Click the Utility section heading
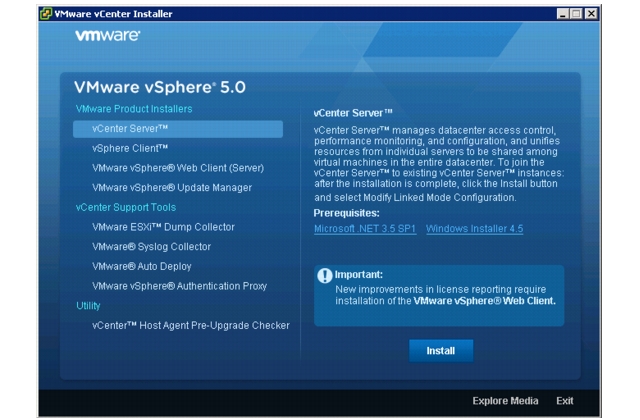 [x=88, y=306]
